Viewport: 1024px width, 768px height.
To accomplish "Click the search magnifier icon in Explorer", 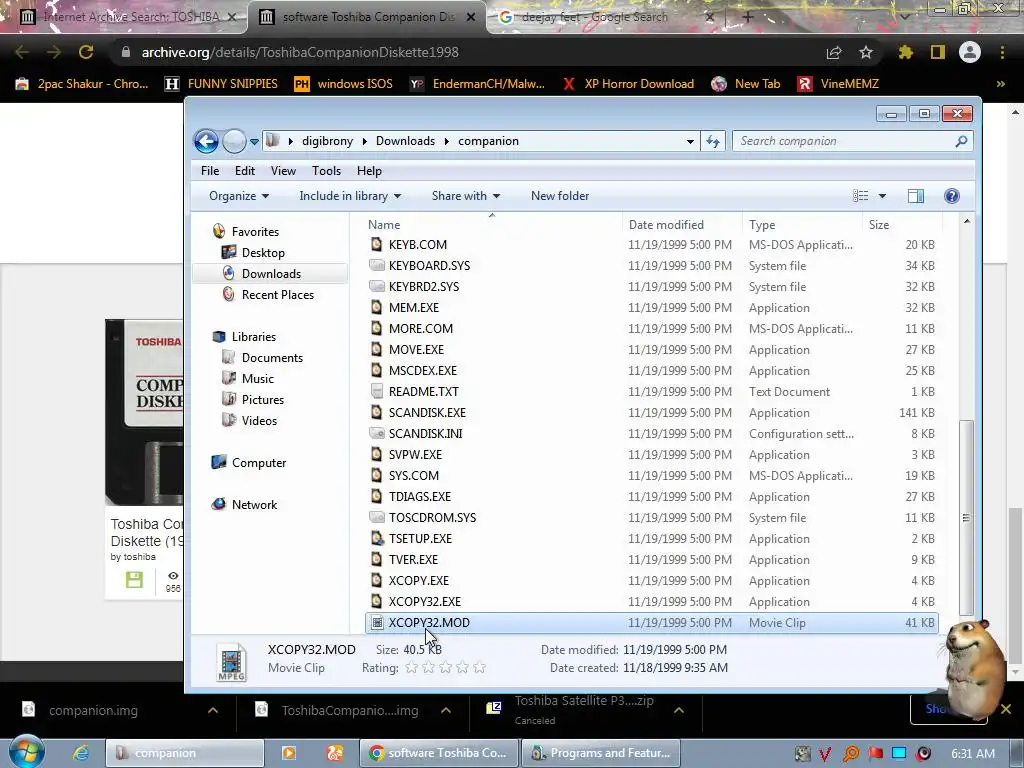I will pos(961,141).
